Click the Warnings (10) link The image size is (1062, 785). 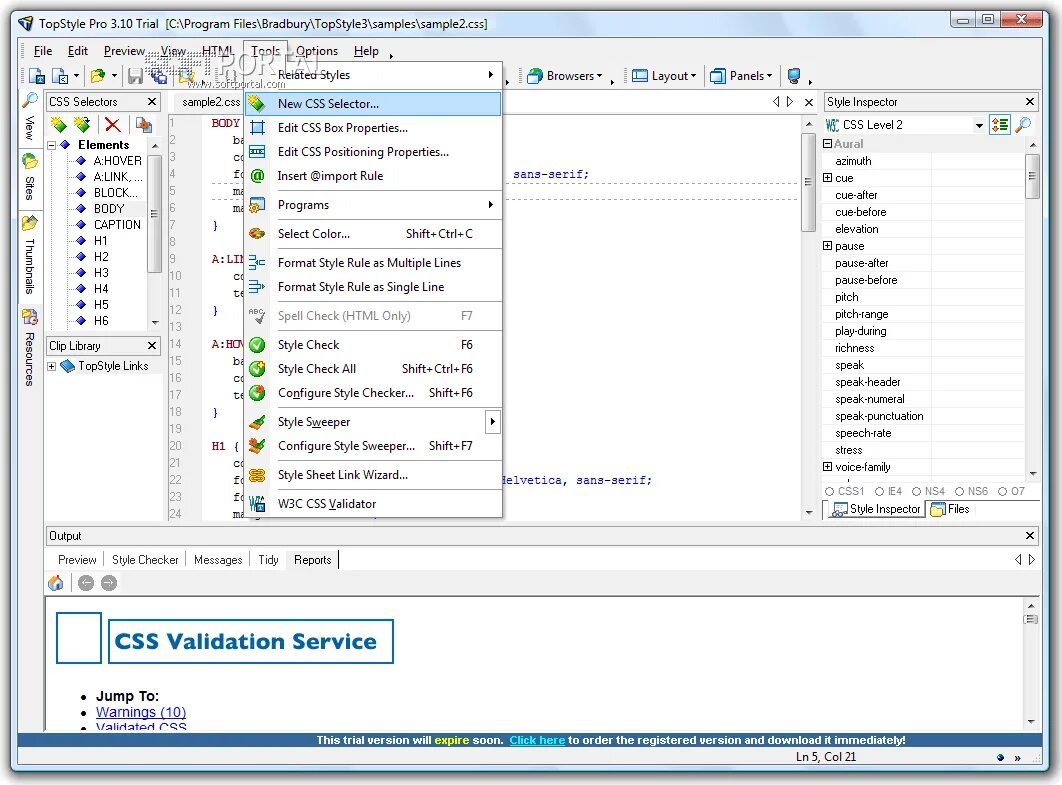141,713
